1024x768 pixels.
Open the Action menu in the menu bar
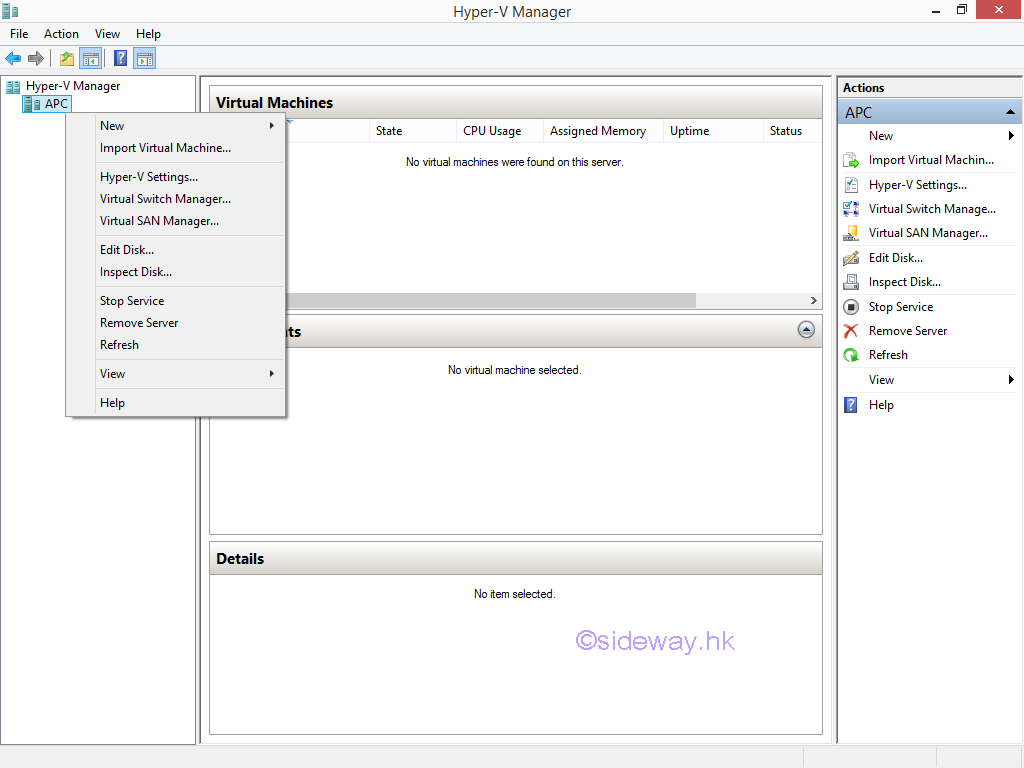point(61,34)
